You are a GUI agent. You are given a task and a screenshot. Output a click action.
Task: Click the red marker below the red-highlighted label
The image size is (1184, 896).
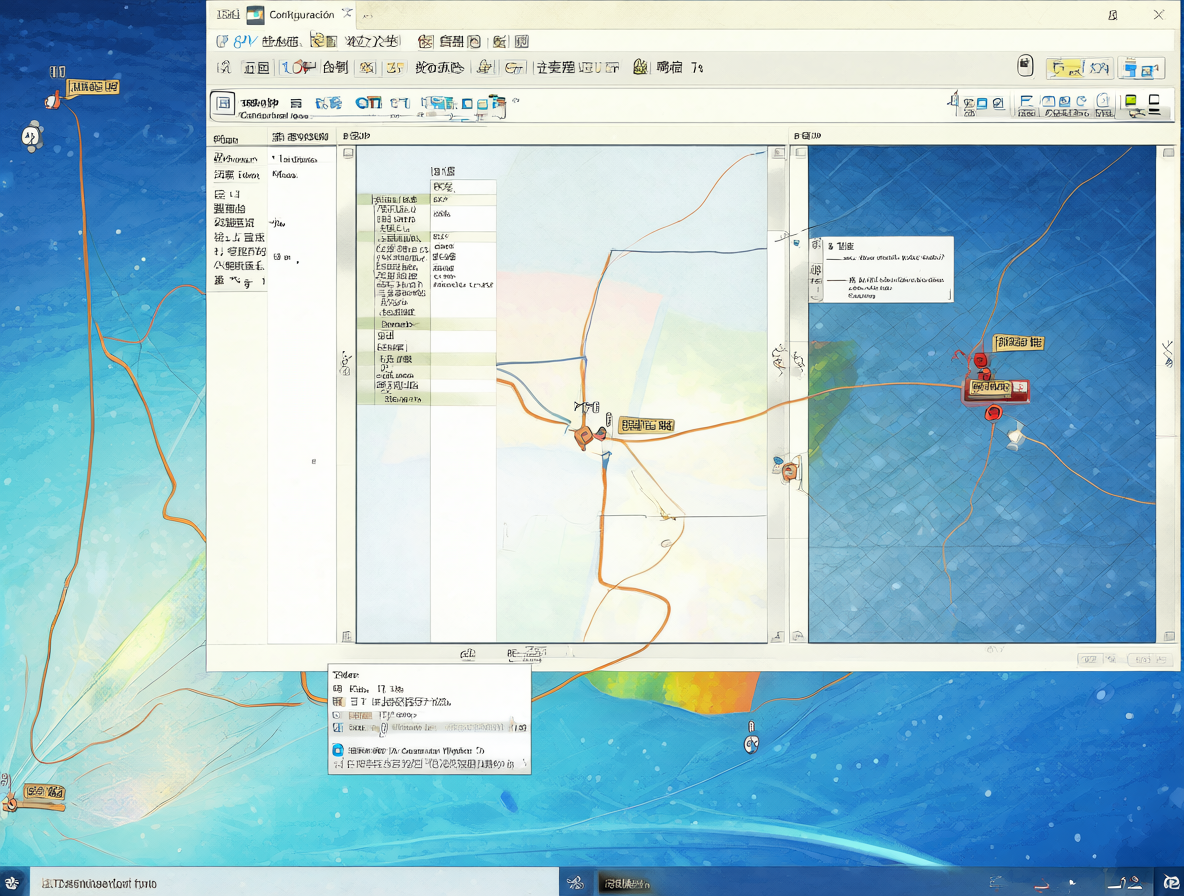point(993,413)
